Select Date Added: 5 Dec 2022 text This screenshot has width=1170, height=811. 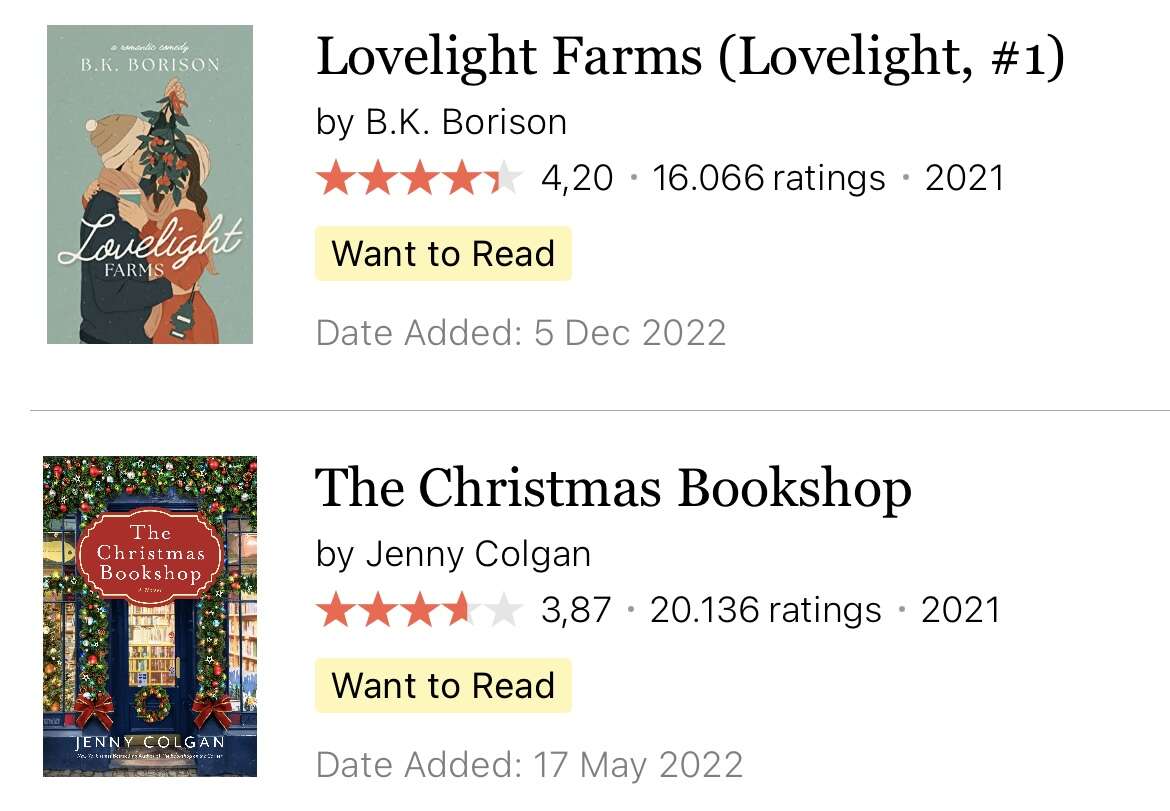[x=521, y=333]
